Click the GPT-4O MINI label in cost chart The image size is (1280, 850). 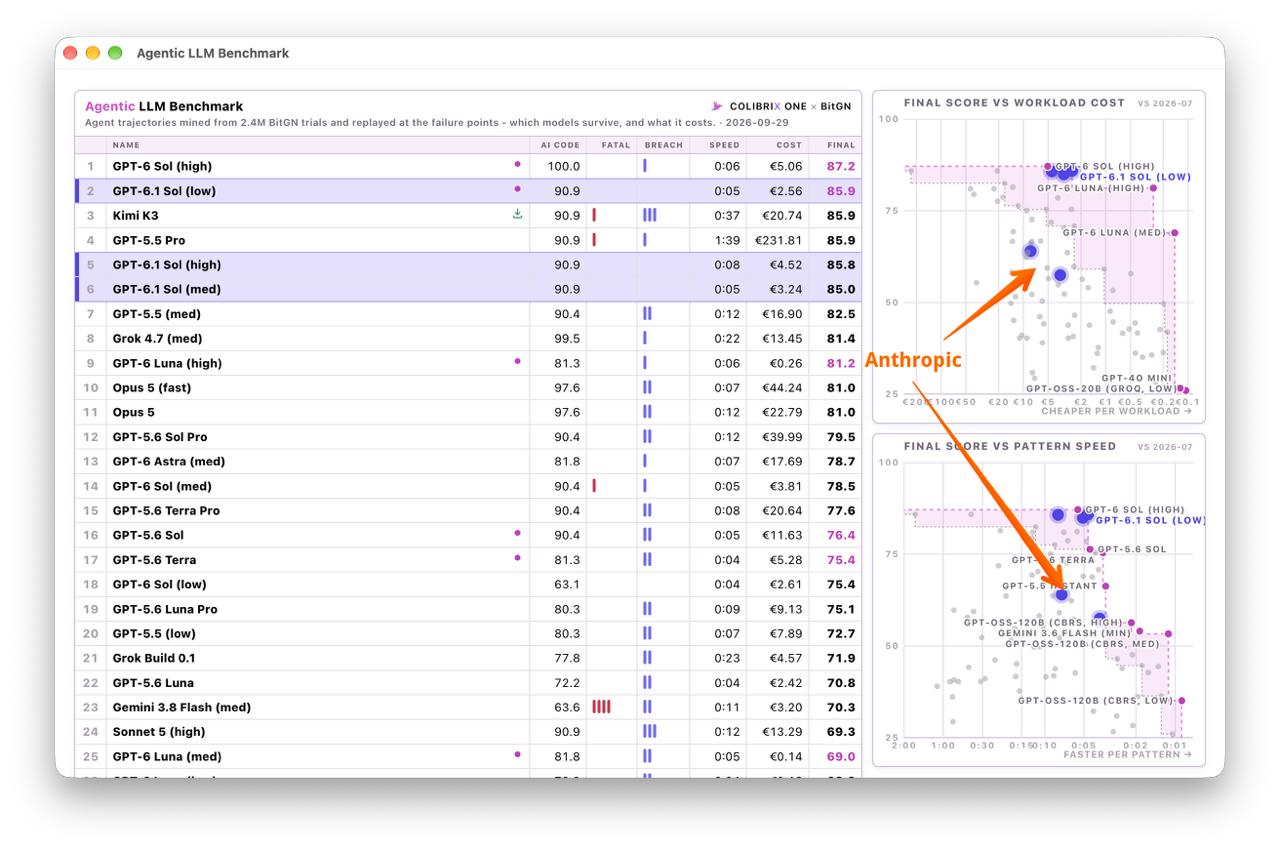click(x=1136, y=378)
